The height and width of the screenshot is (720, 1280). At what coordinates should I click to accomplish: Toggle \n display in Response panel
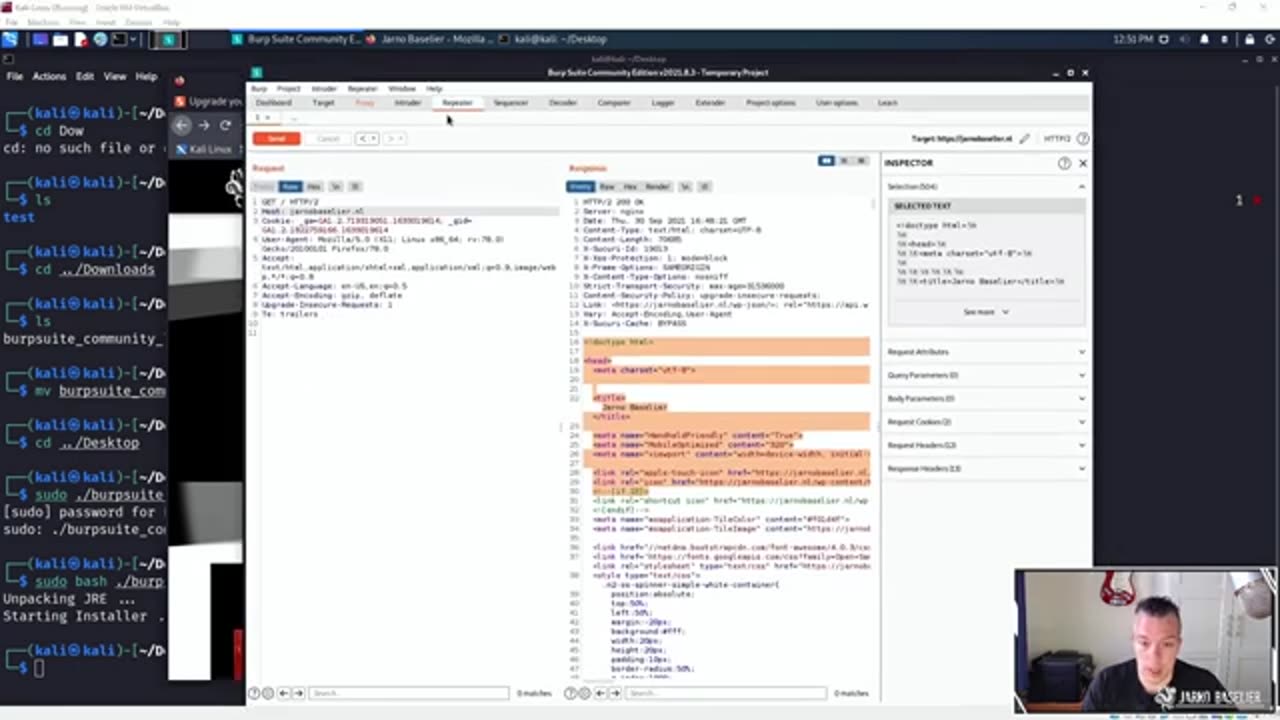click(685, 187)
